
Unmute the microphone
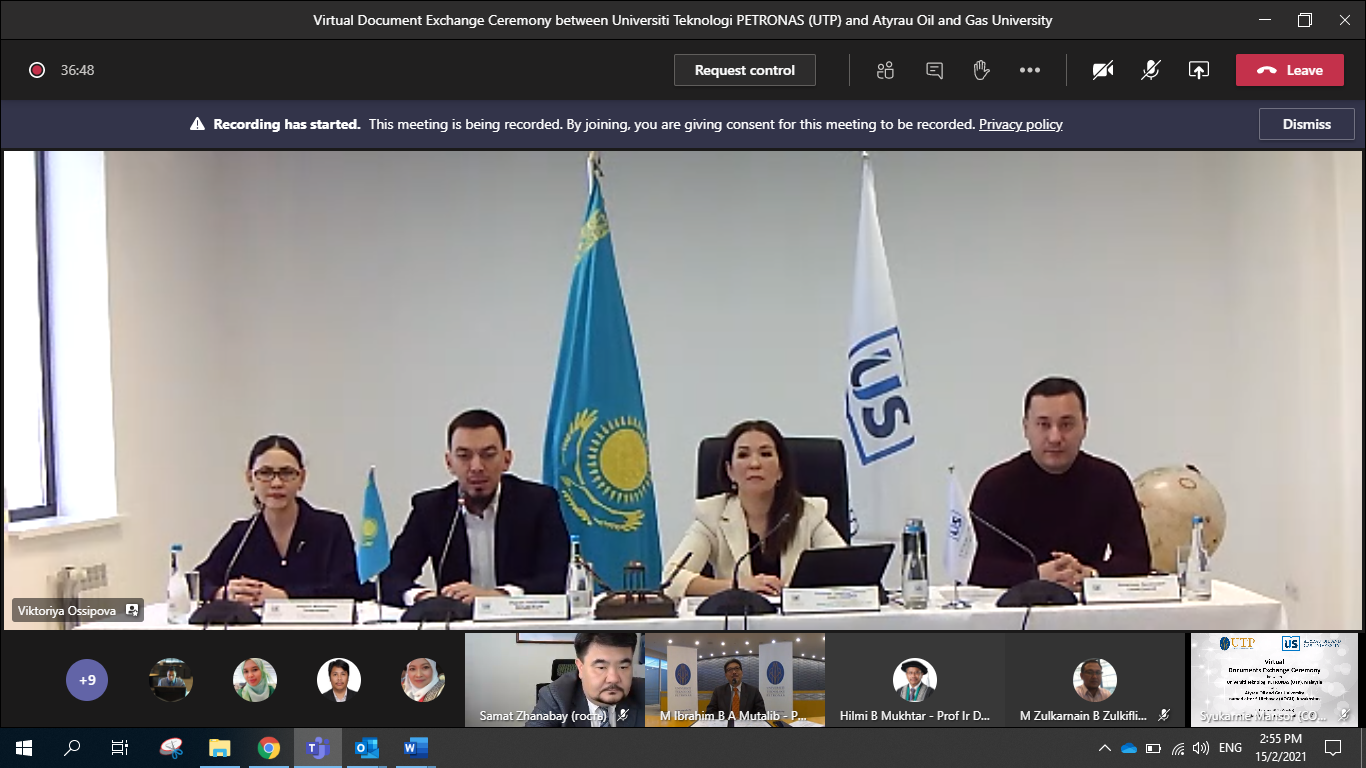point(1151,70)
